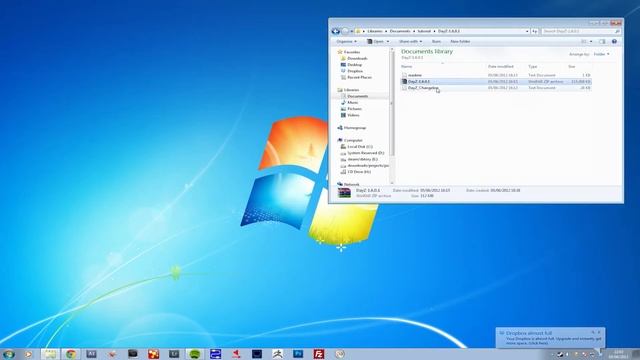Open Spotify from taskbar
This screenshot has height=360, width=640.
click(x=195, y=354)
